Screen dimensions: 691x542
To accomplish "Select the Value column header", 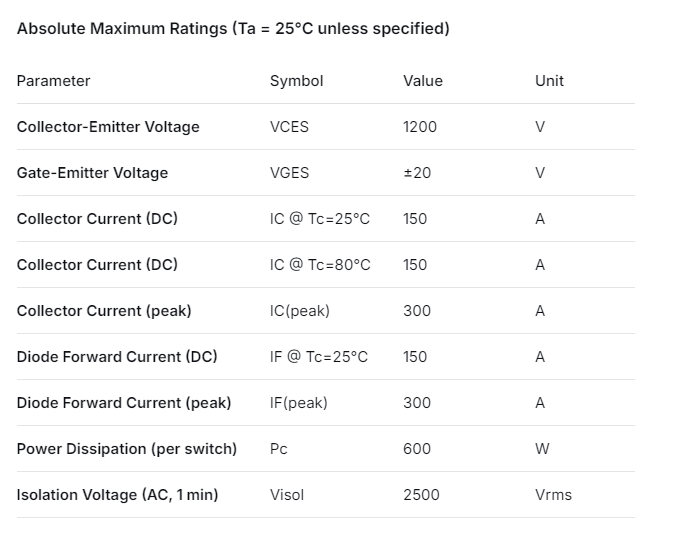I will [423, 81].
